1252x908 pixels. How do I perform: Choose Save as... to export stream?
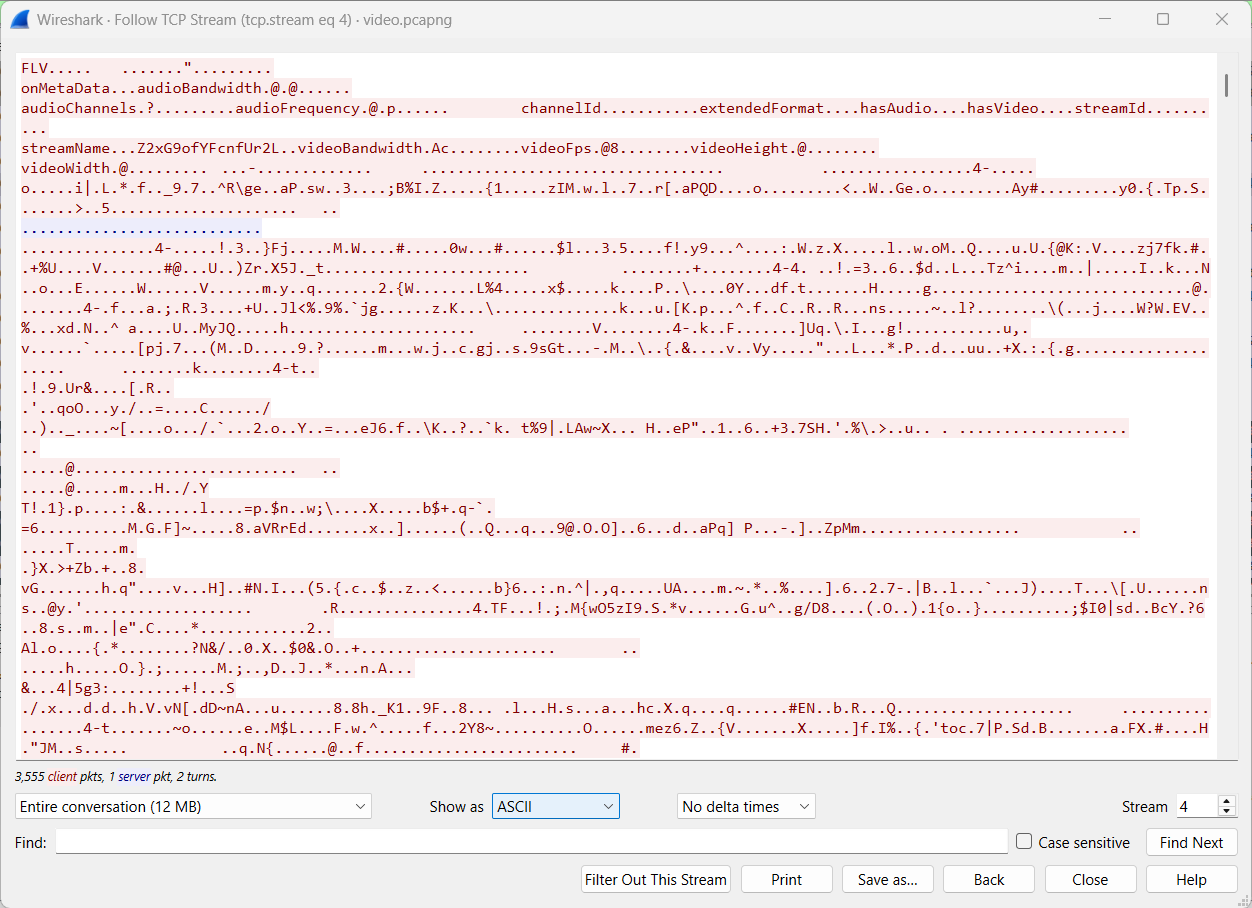coord(888,880)
